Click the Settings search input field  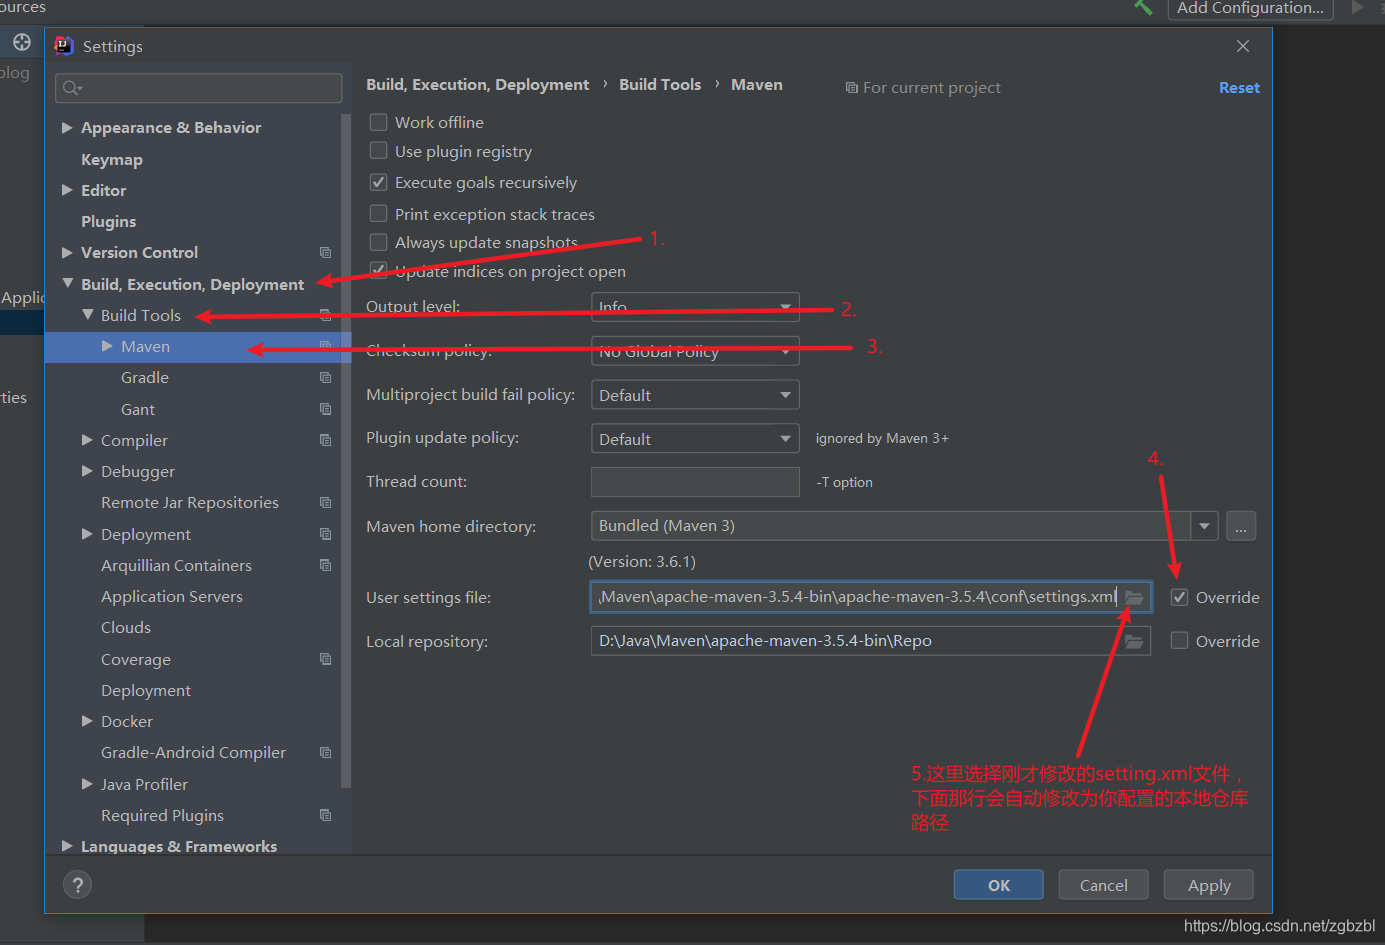tap(199, 88)
